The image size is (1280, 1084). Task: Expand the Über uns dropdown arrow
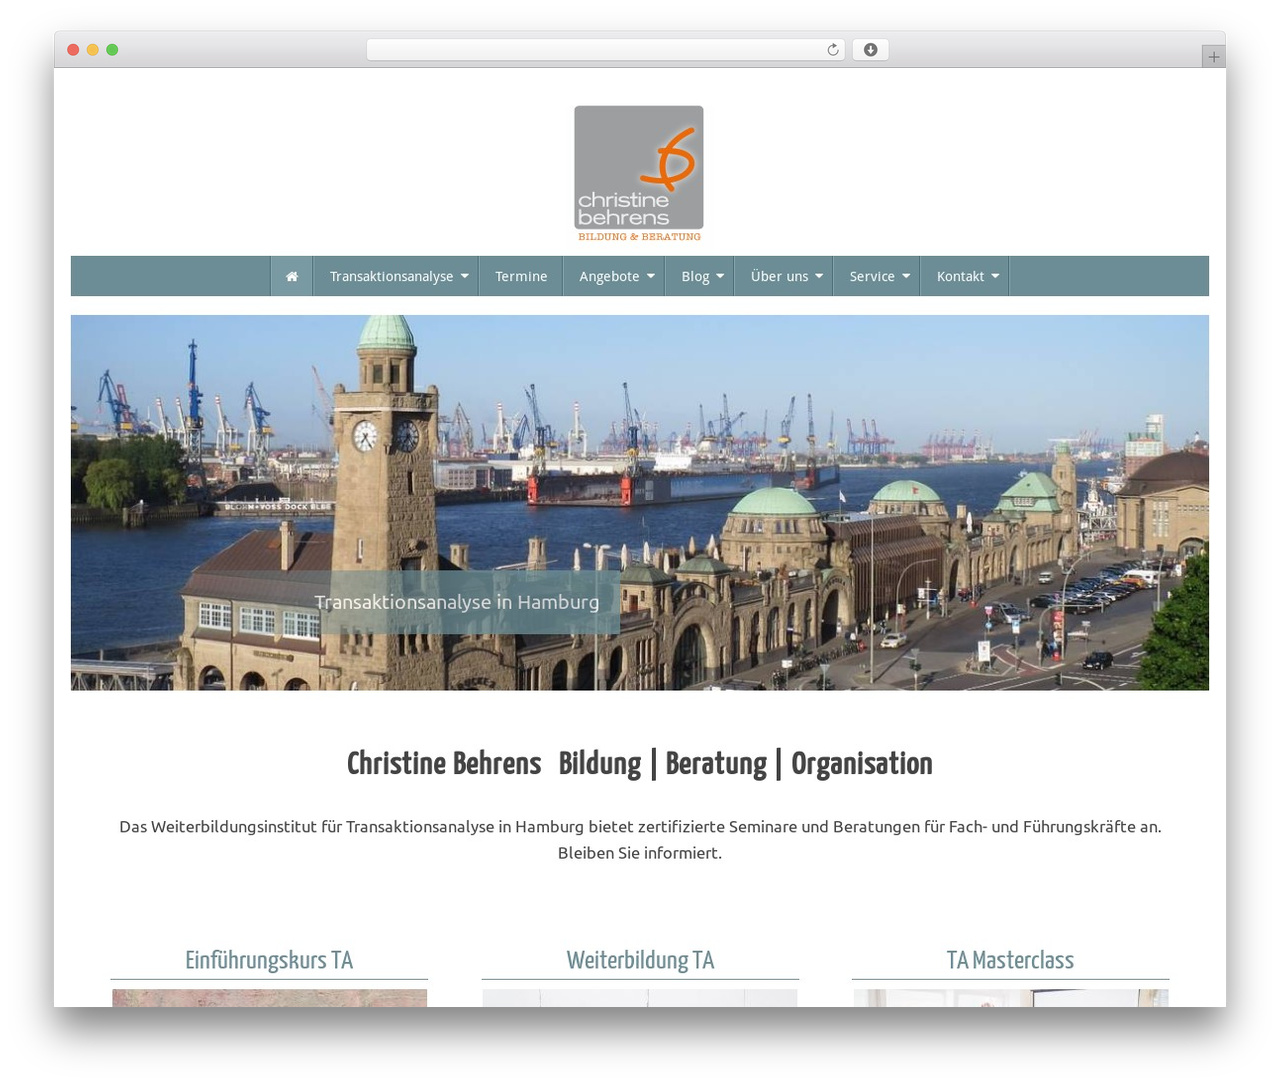tap(819, 276)
